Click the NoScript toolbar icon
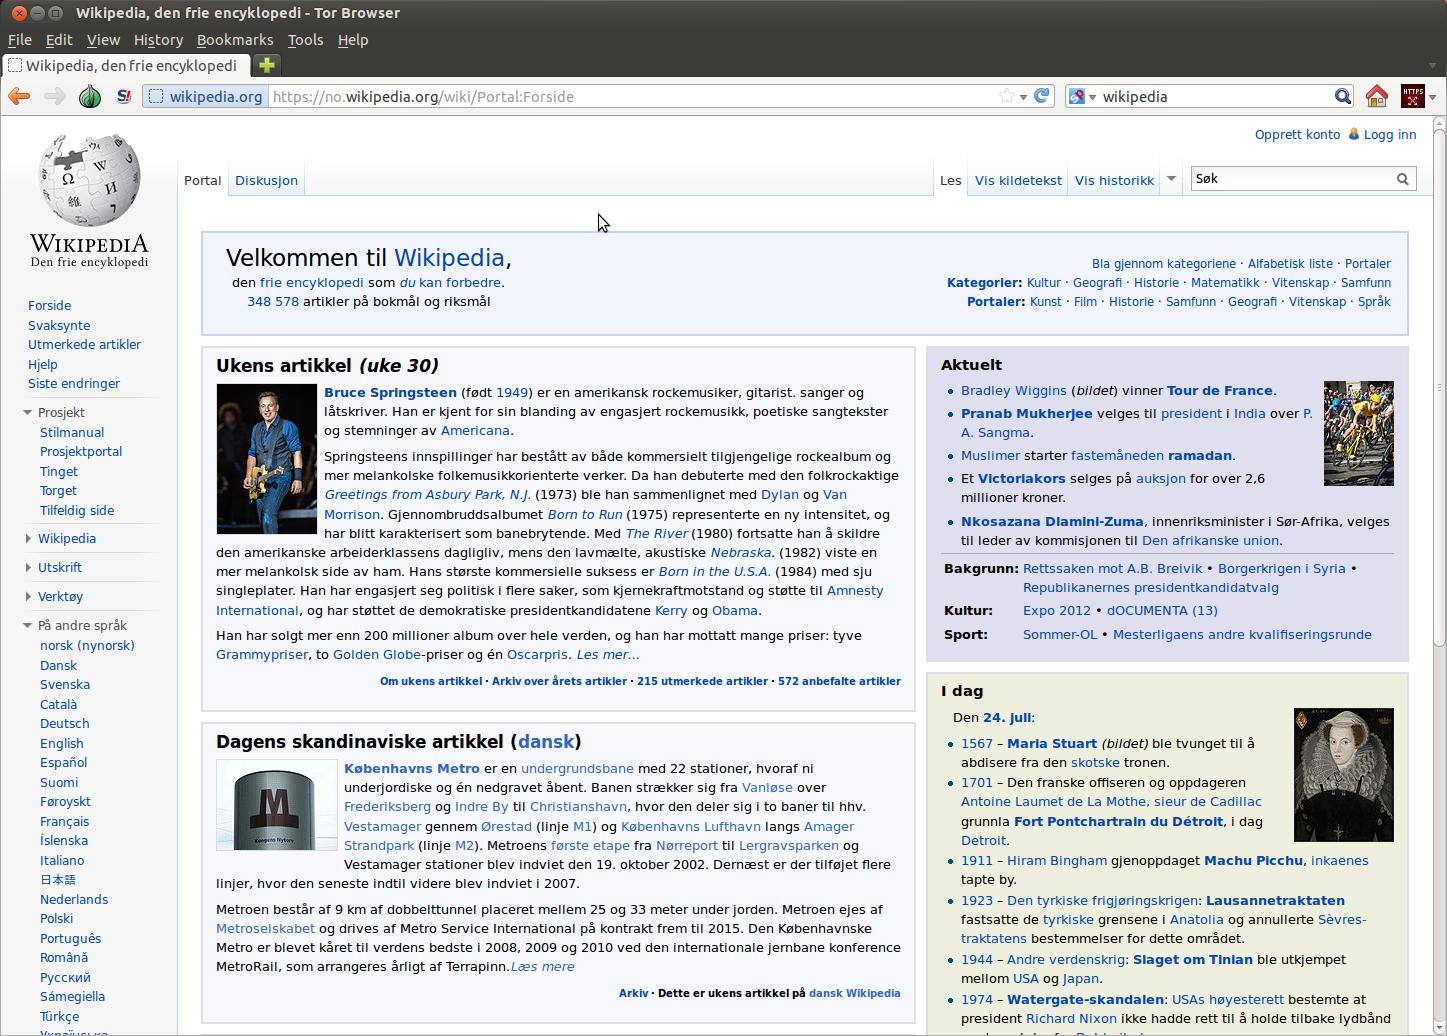This screenshot has width=1447, height=1036. pos(123,96)
